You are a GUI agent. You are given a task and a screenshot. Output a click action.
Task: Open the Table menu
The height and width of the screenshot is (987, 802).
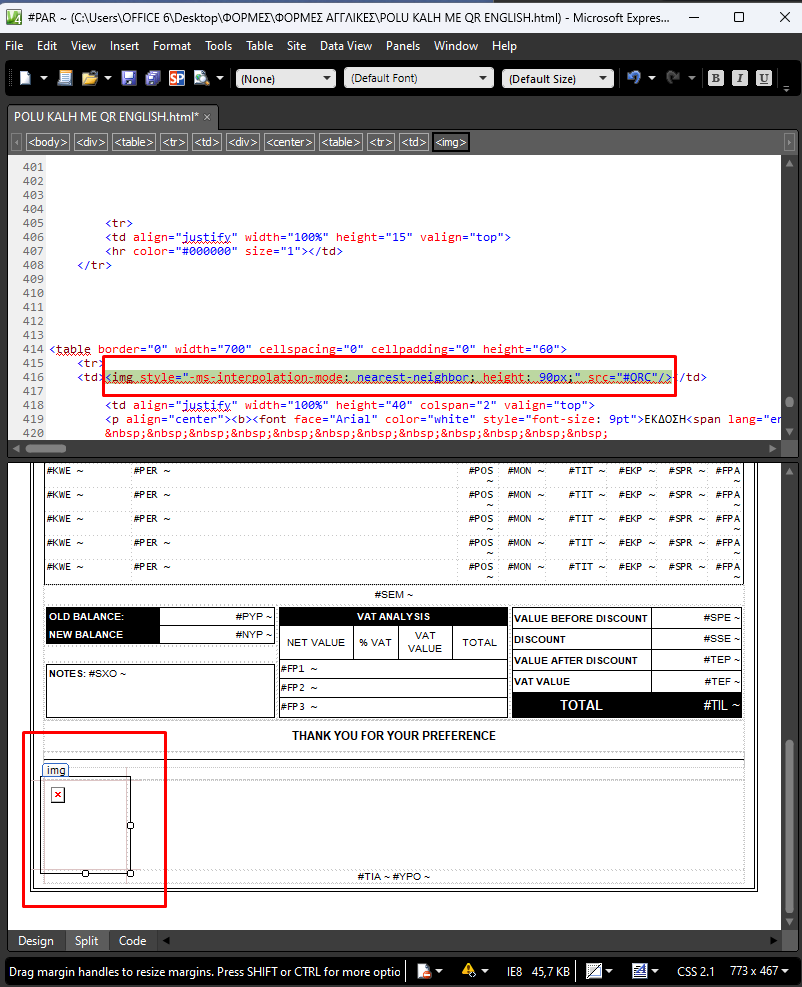[x=259, y=46]
